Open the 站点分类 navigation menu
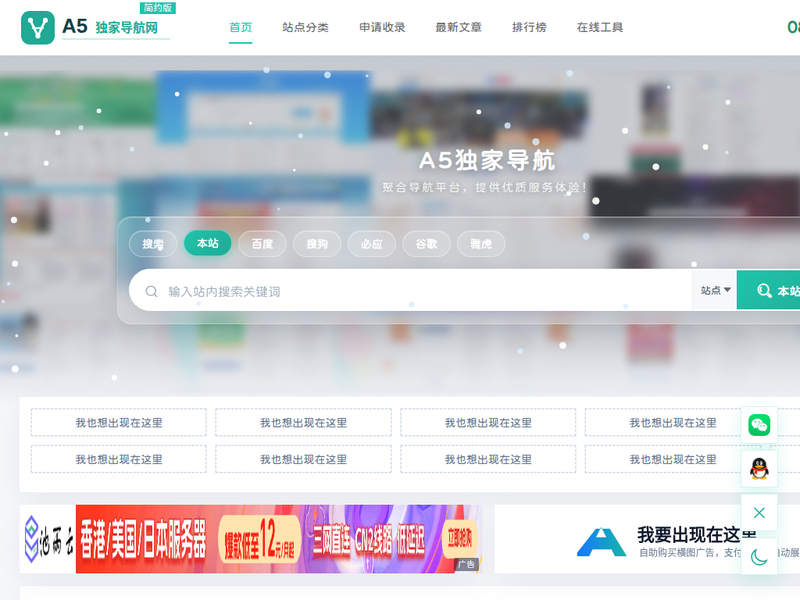Viewport: 800px width, 600px height. 306,28
